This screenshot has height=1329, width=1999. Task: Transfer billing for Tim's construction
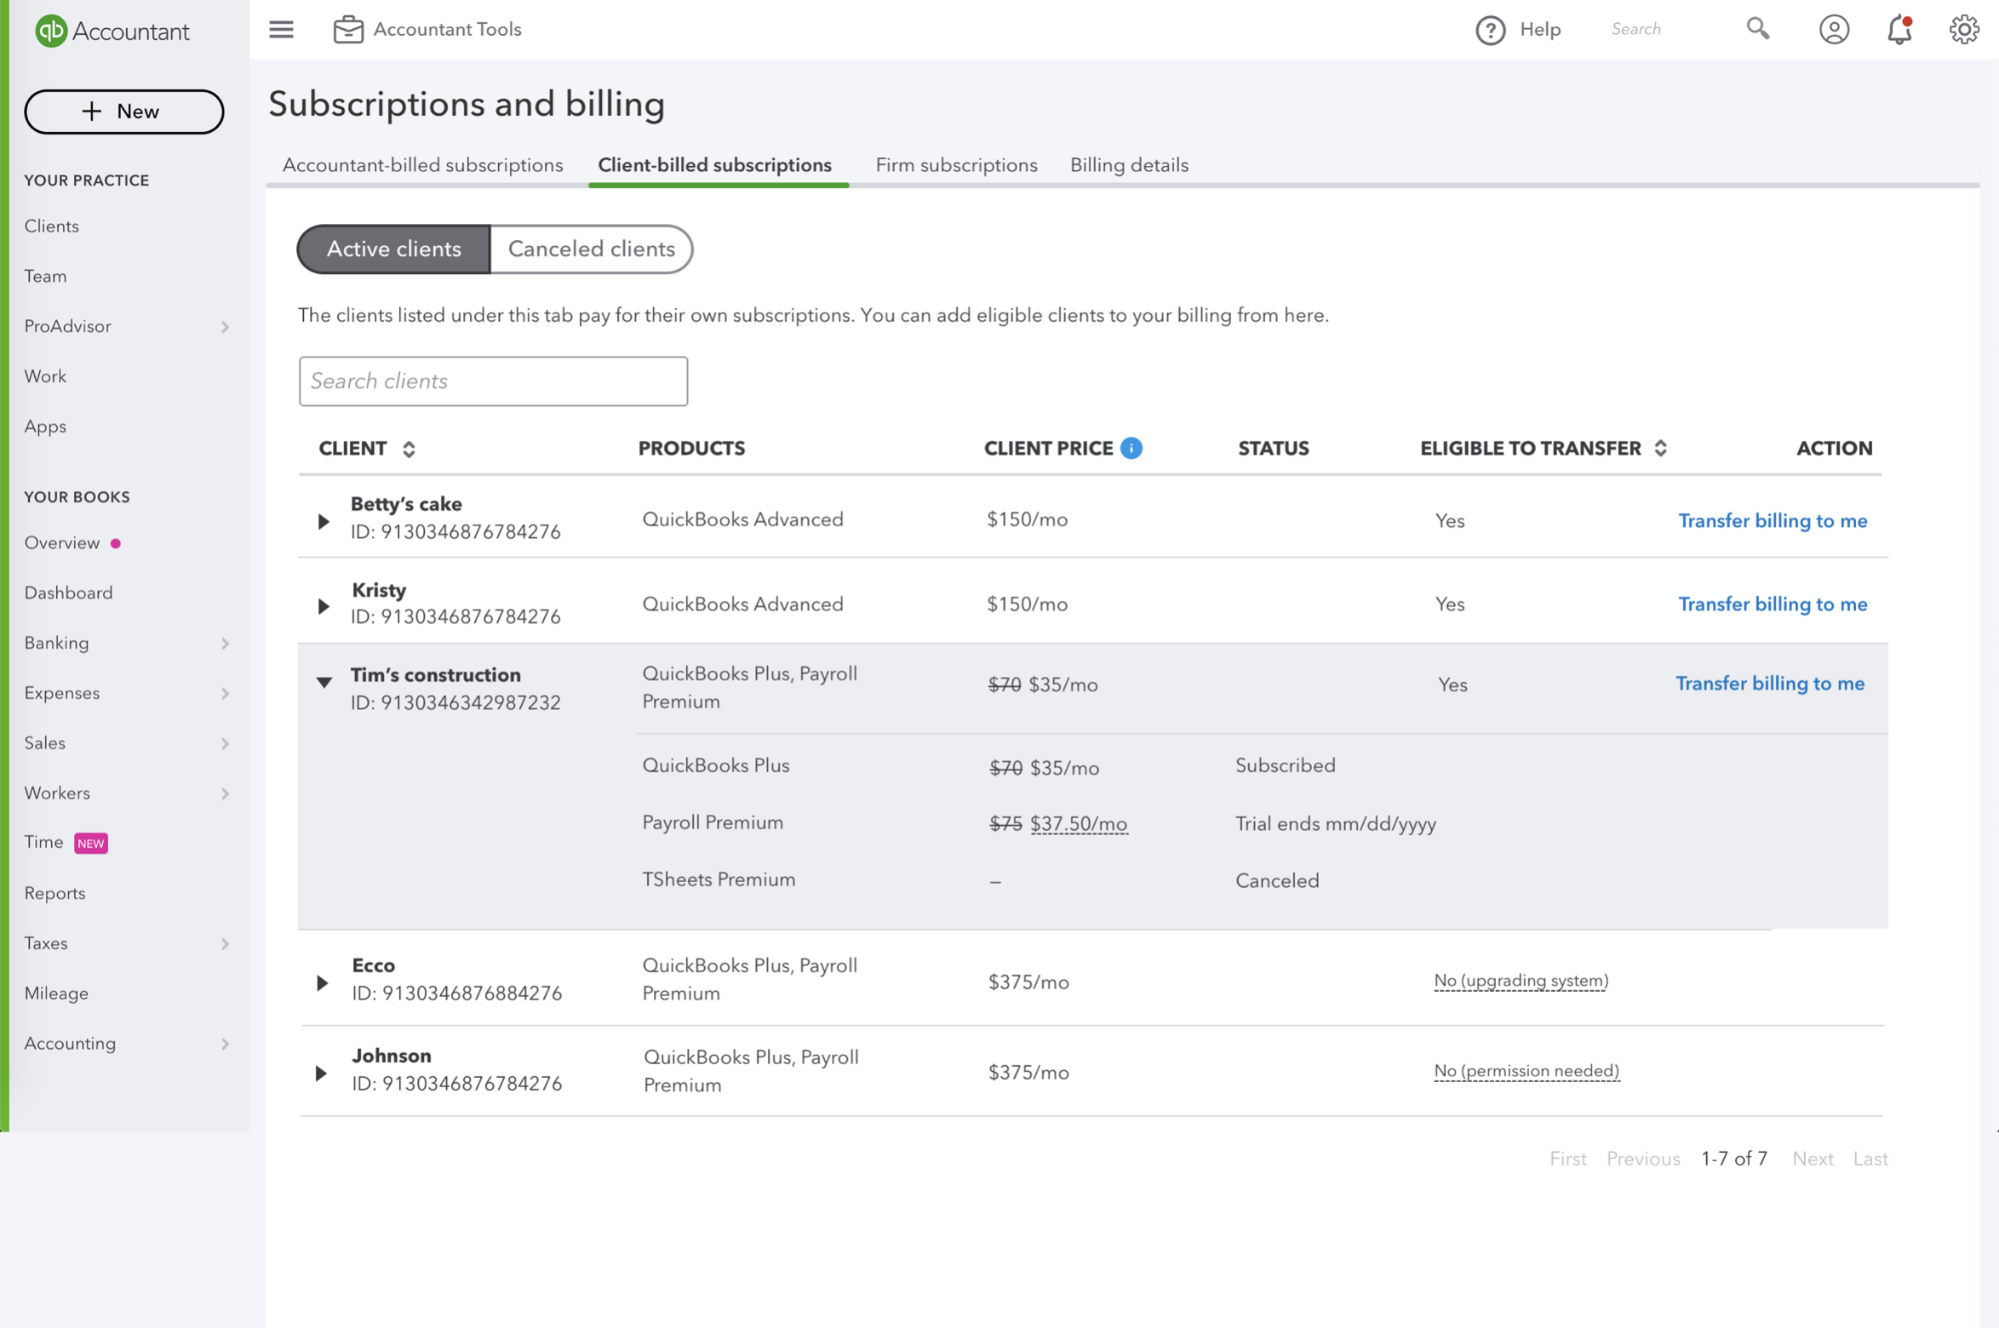[1769, 683]
